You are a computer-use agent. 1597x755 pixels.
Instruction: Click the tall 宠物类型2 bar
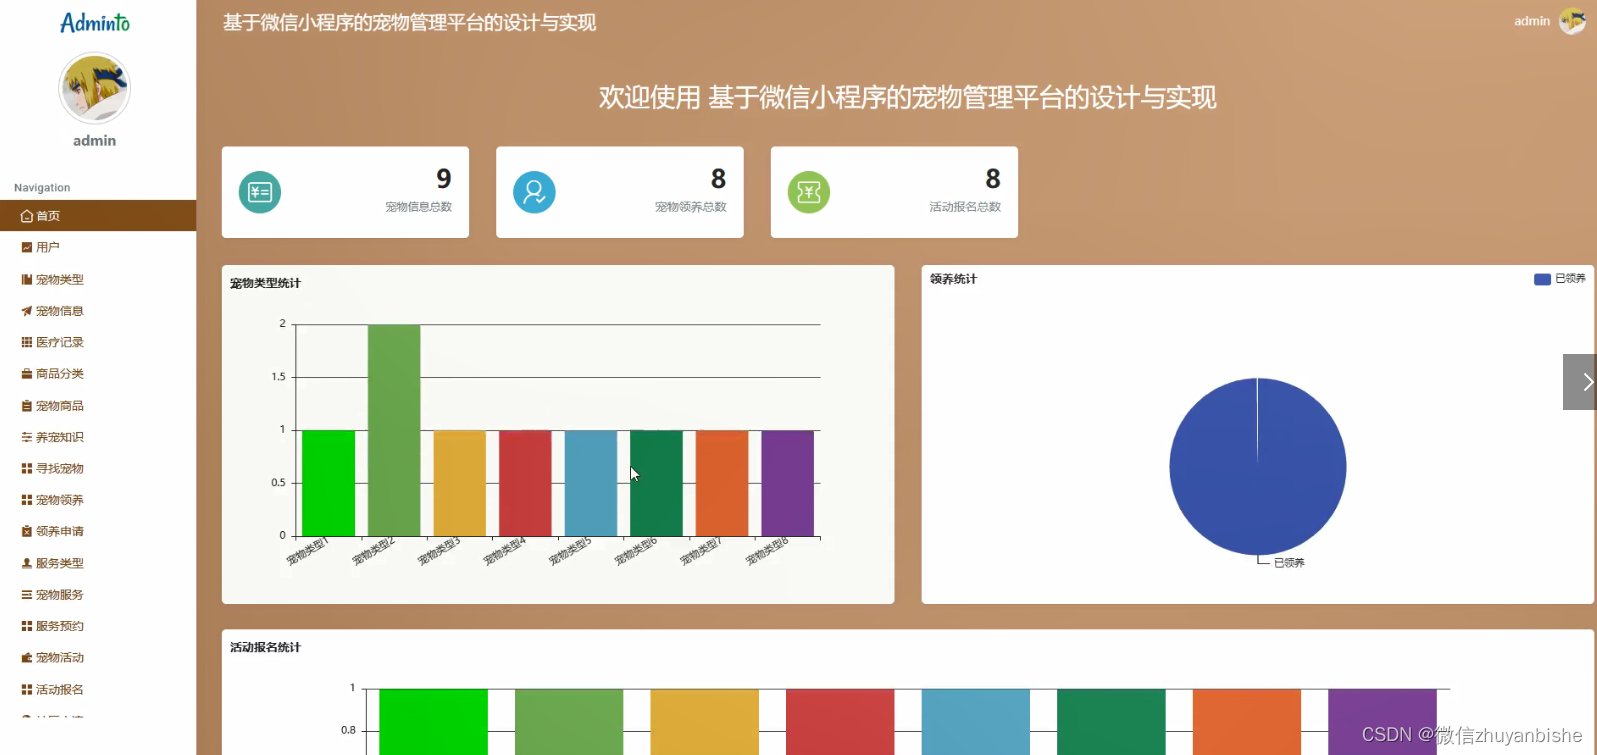(394, 430)
